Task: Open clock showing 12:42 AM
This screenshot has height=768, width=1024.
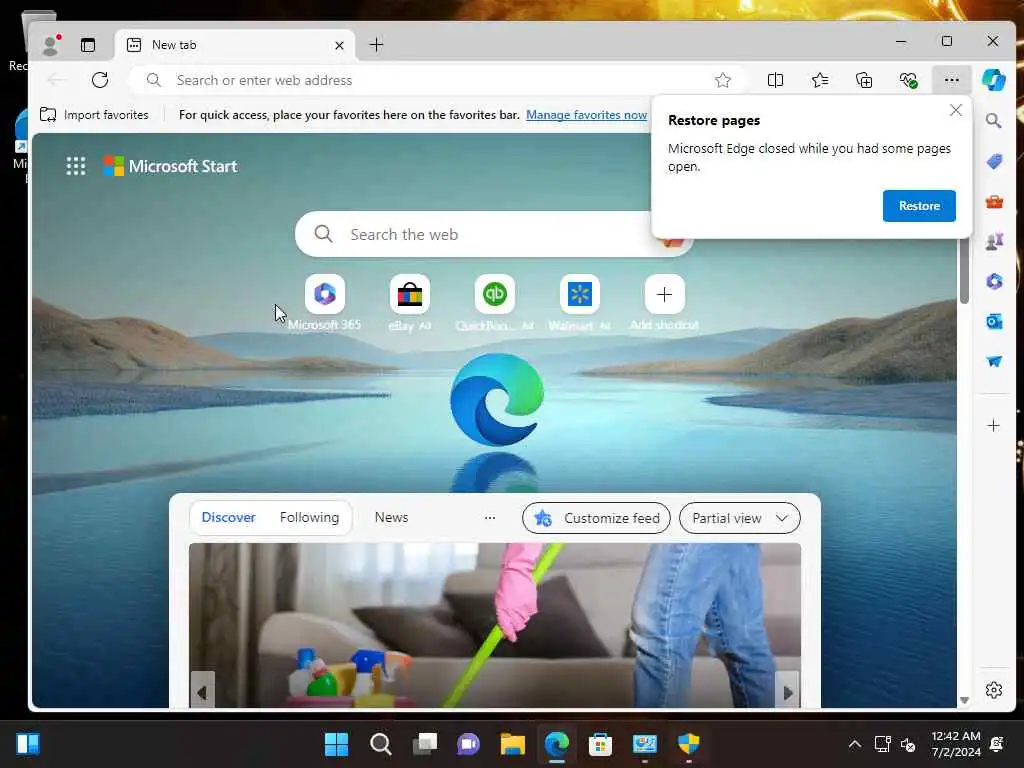Action: 955,744
